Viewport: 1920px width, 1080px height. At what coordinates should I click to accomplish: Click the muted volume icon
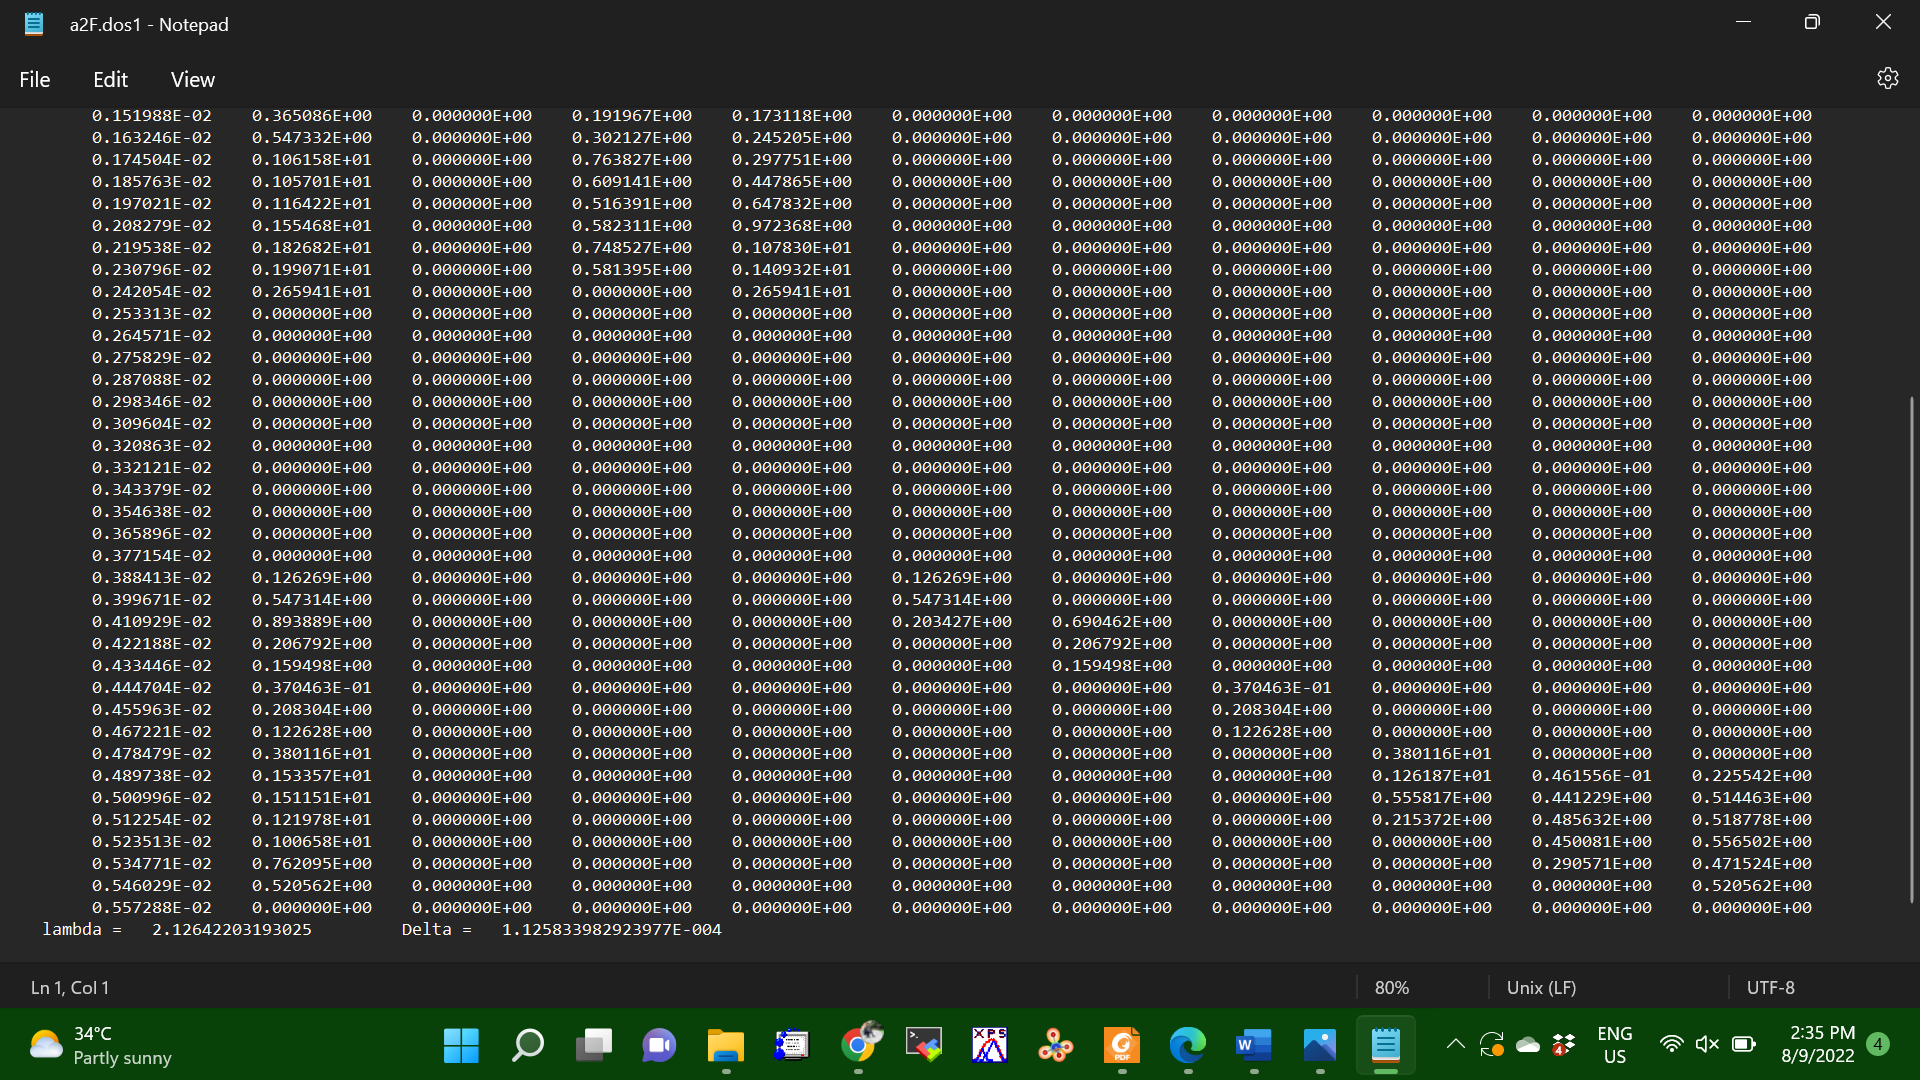click(1707, 1045)
